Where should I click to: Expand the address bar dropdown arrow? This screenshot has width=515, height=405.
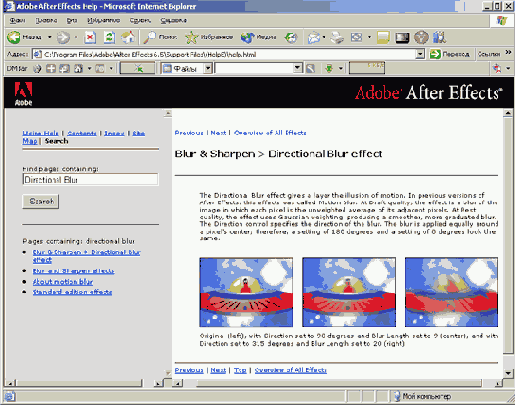tap(420, 54)
